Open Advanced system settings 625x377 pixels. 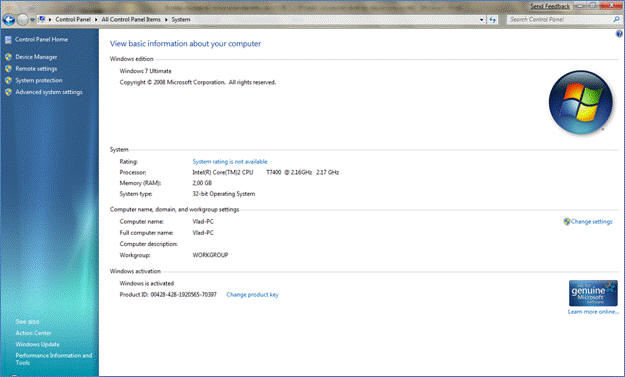click(49, 92)
